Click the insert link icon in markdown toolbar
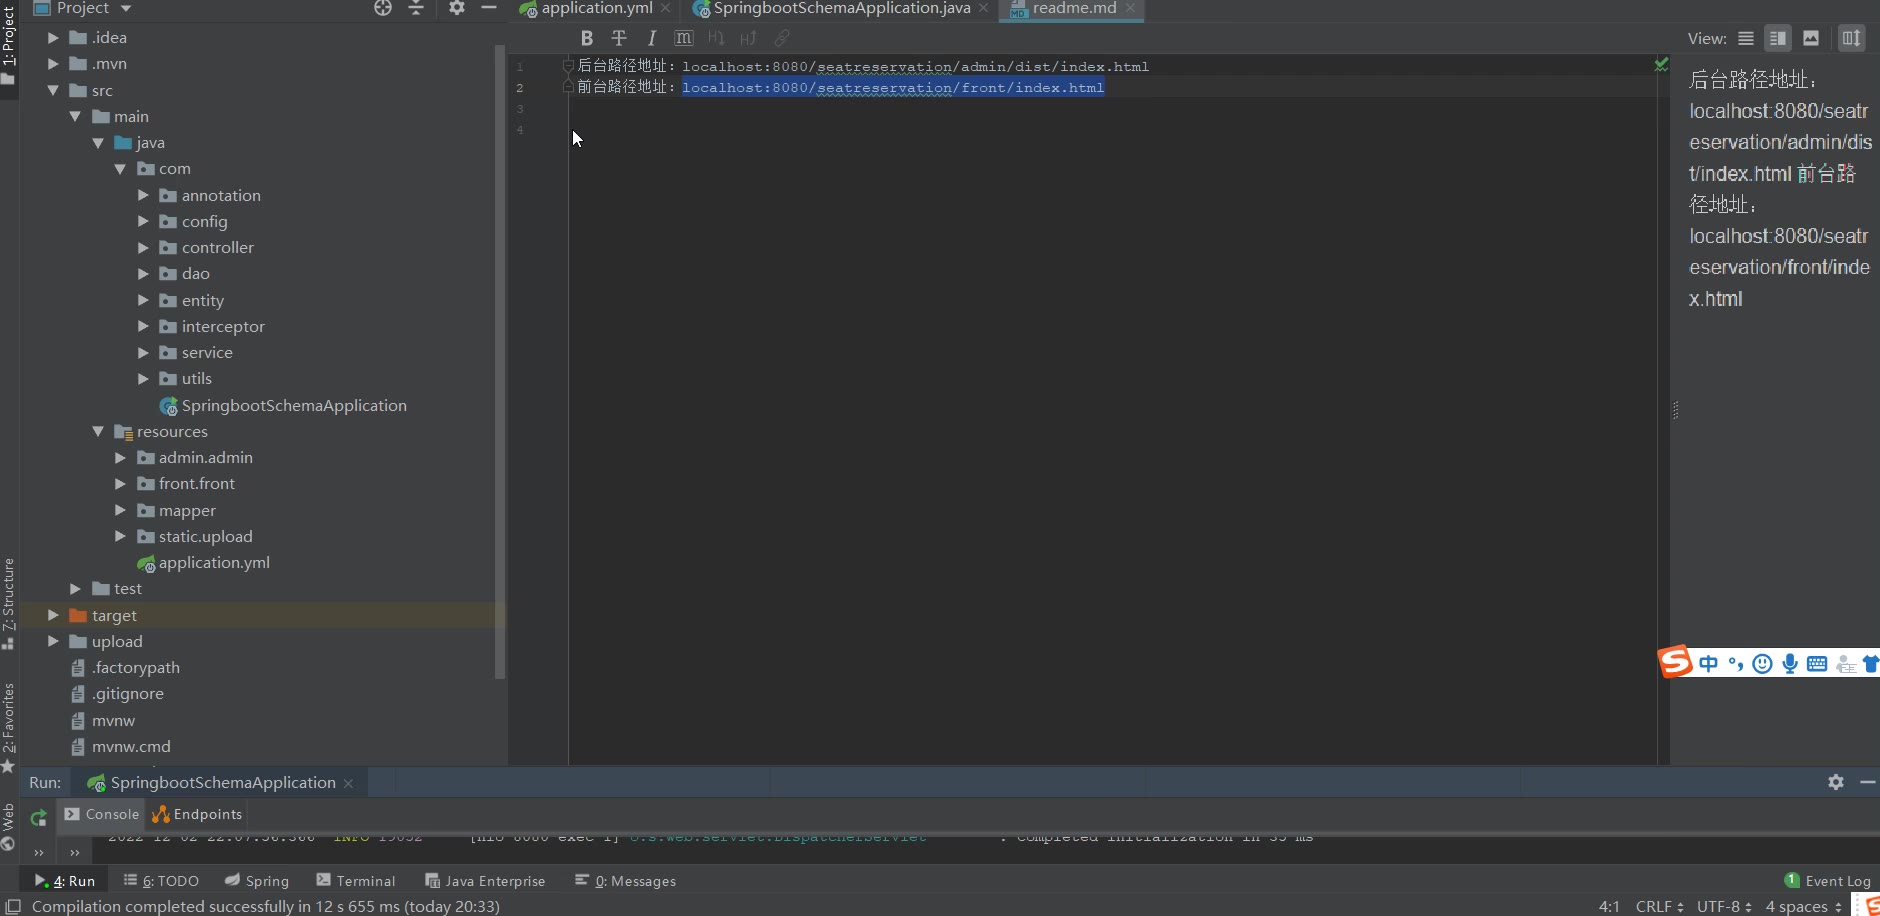Viewport: 1880px width, 916px height. [x=782, y=38]
